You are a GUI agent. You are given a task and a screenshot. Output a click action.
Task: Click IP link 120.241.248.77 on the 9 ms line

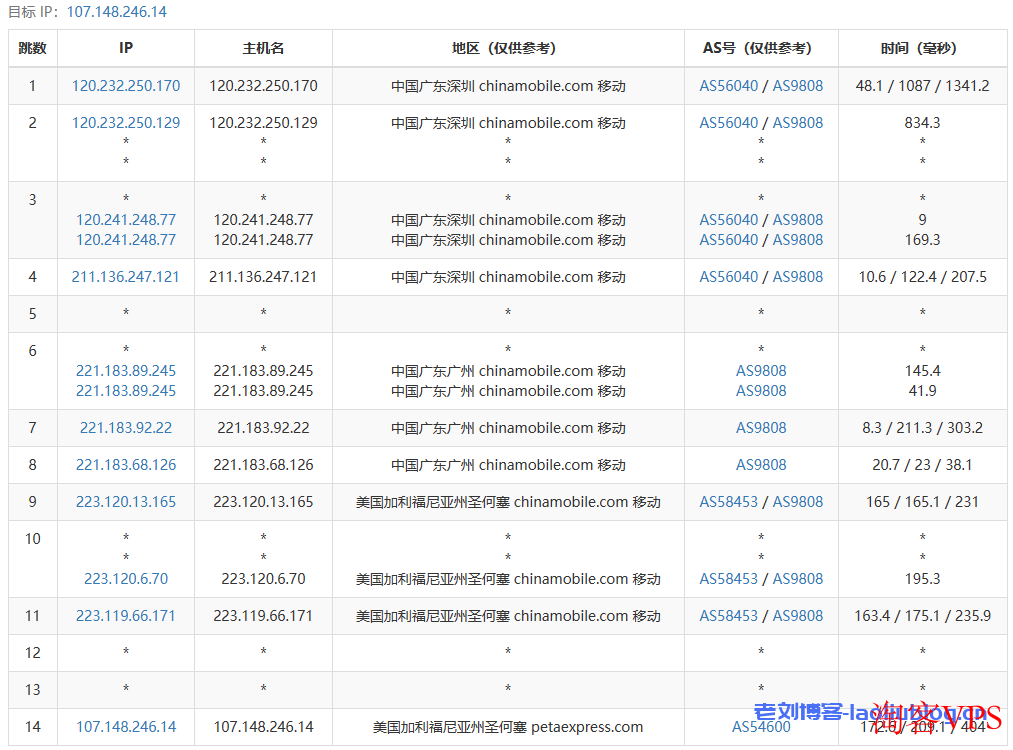click(126, 220)
